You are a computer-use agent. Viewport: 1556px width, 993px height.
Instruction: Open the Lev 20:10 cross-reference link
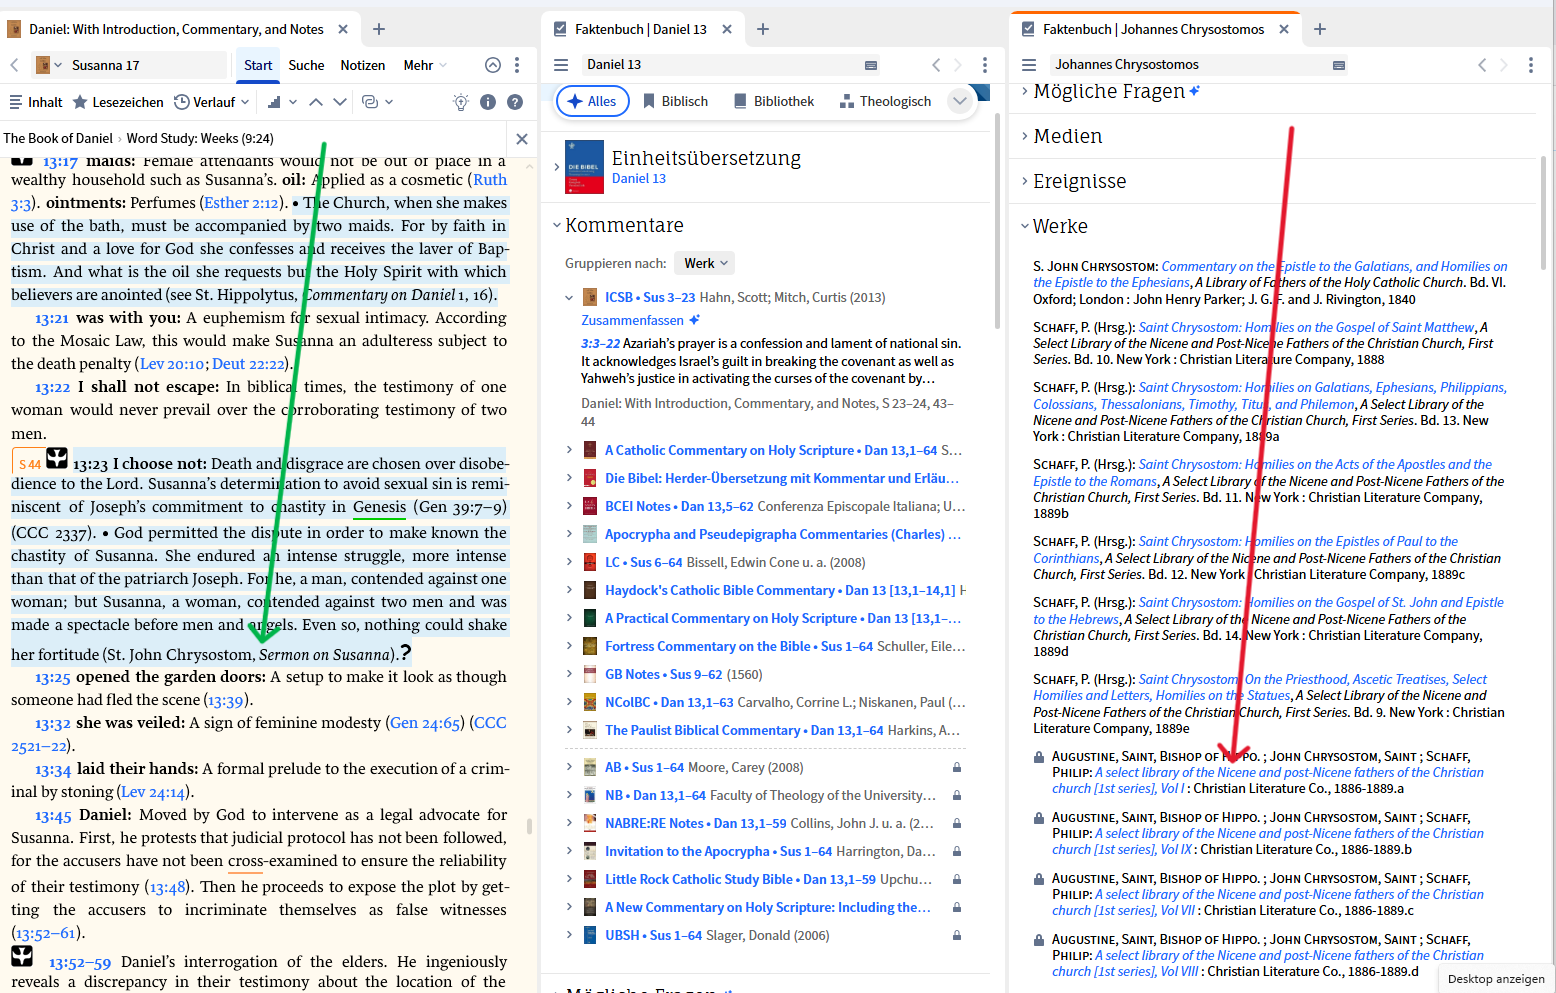(172, 363)
